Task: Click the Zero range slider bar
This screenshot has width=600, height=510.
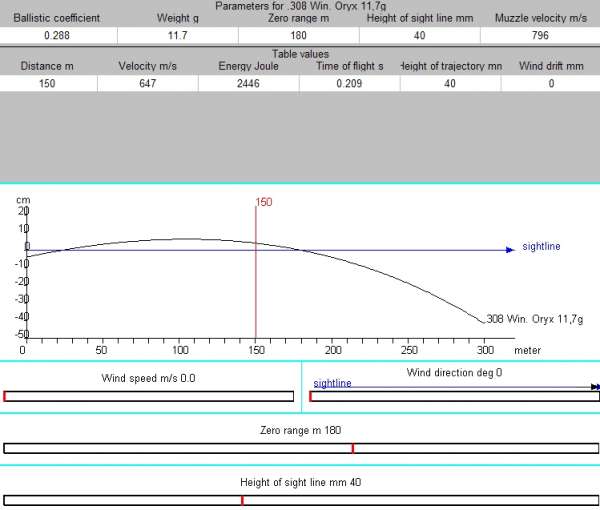Action: (x=300, y=448)
